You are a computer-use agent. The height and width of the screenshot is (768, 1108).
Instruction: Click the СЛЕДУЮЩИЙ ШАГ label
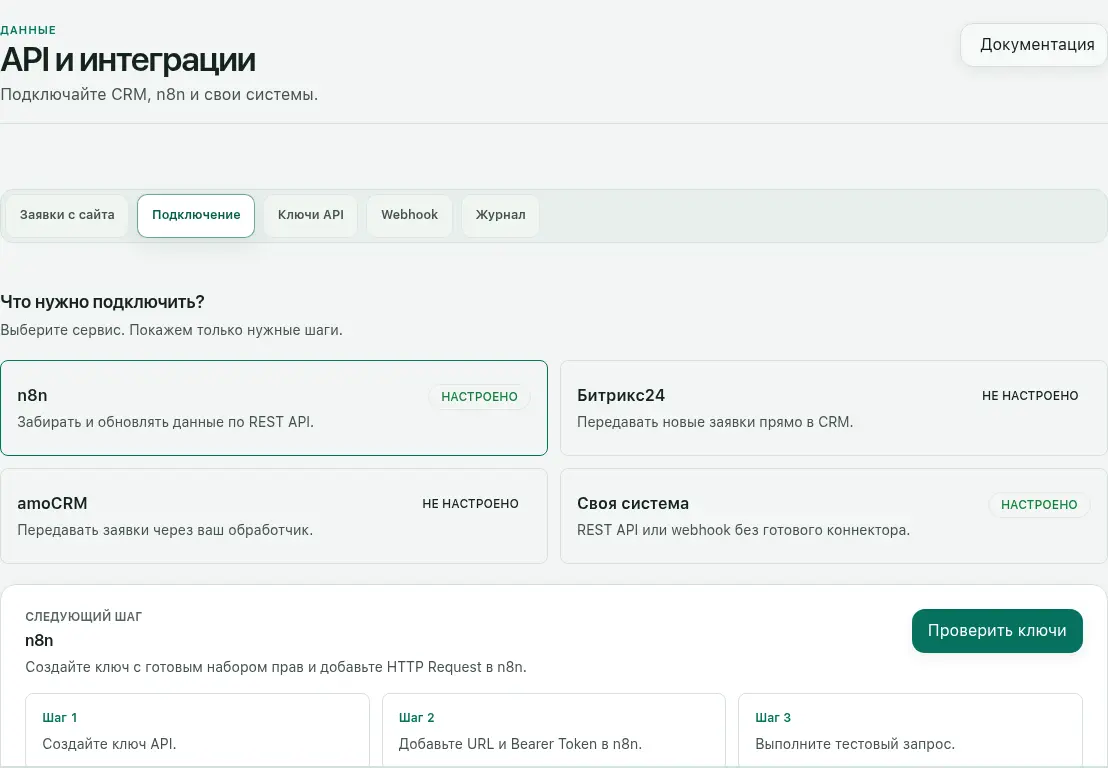[x=83, y=617]
